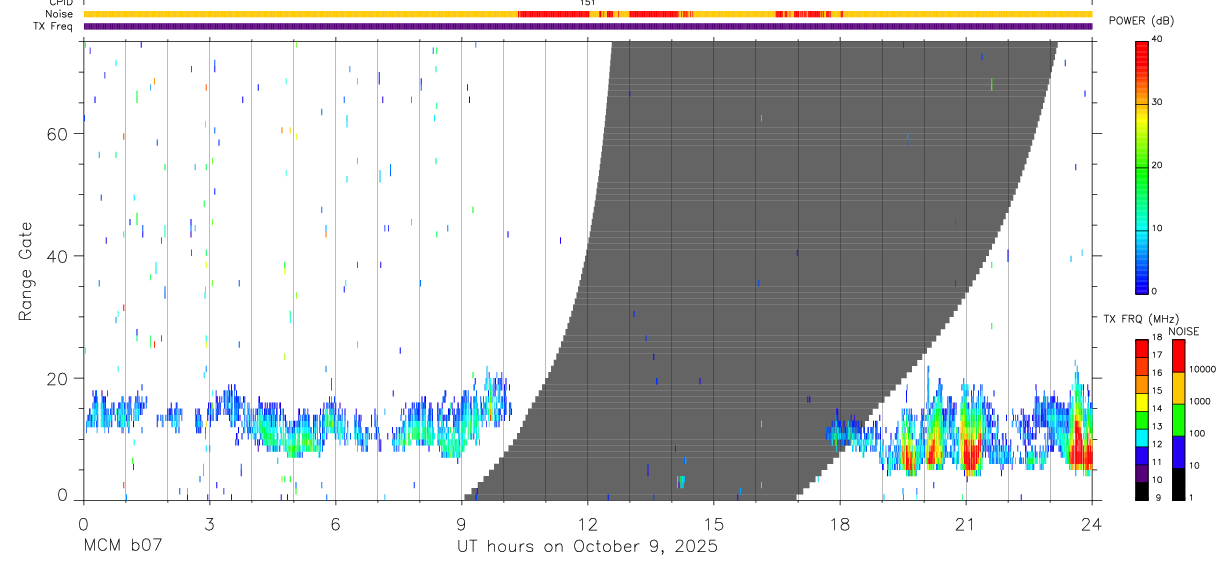Click 'UT hours on October 9, 2025' label
This screenshot has width=1228, height=567.
coord(587,548)
